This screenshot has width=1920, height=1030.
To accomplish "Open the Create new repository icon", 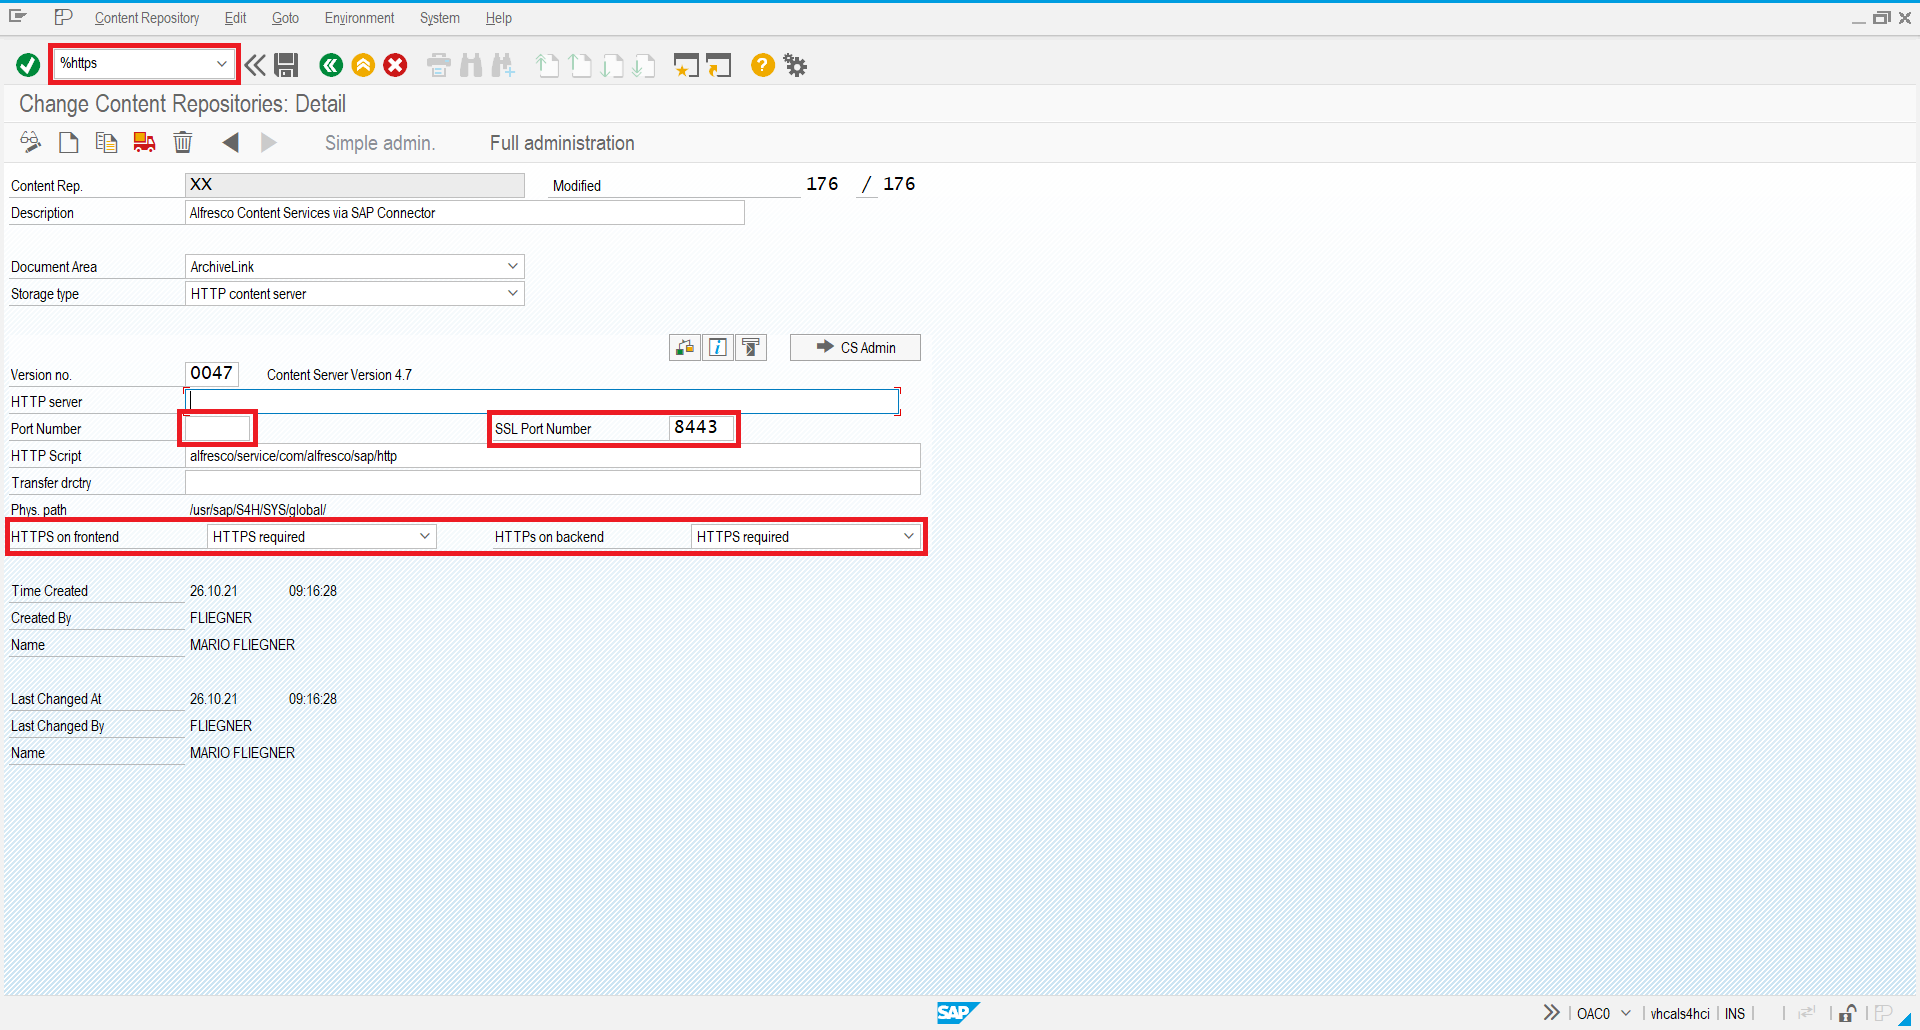I will pyautogui.click(x=68, y=142).
